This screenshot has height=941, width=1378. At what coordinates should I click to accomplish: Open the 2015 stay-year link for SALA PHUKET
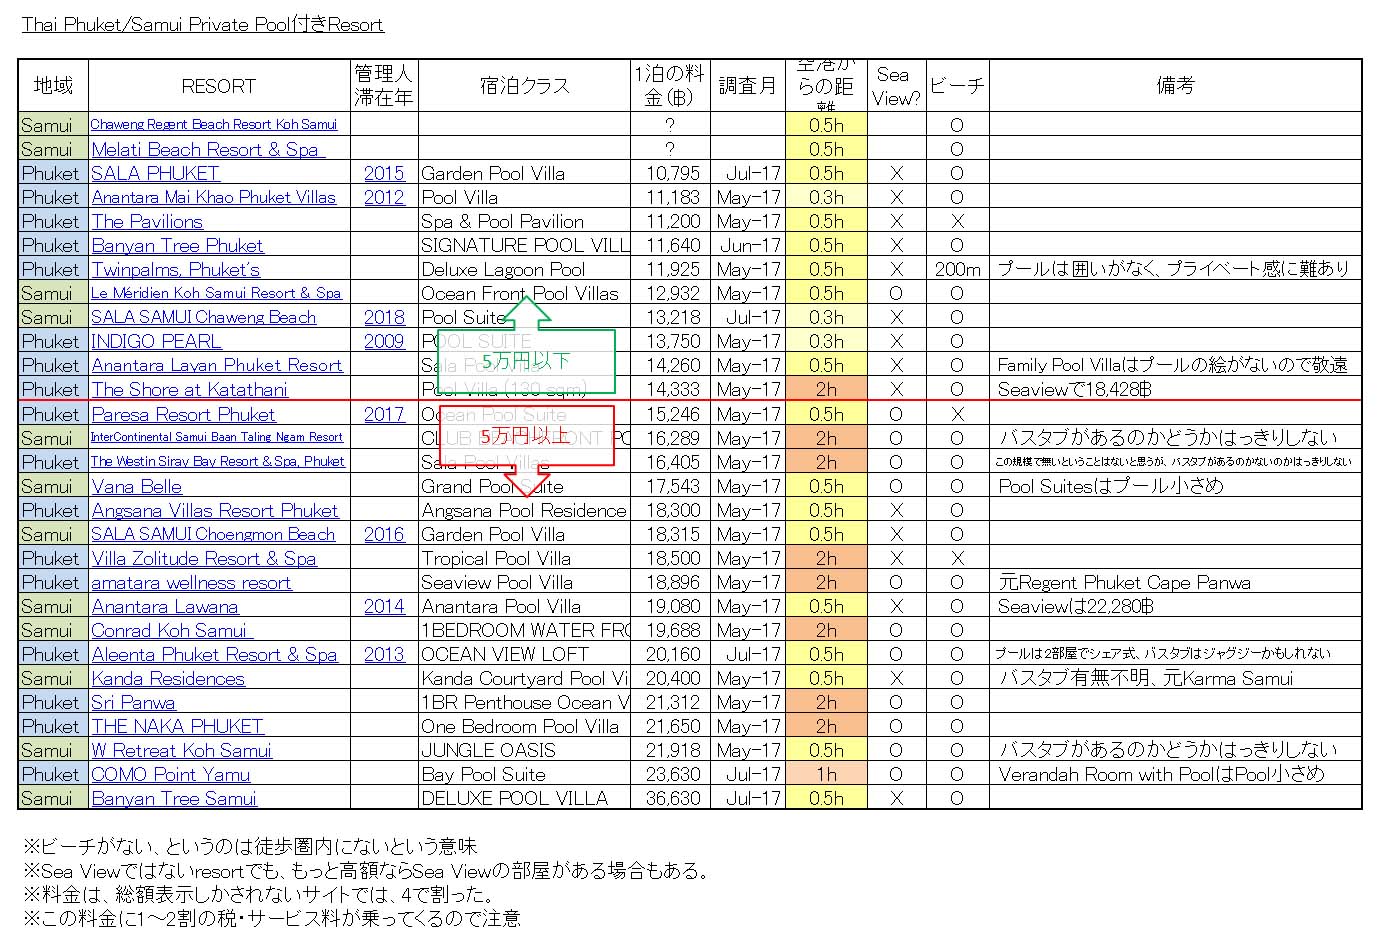384,173
